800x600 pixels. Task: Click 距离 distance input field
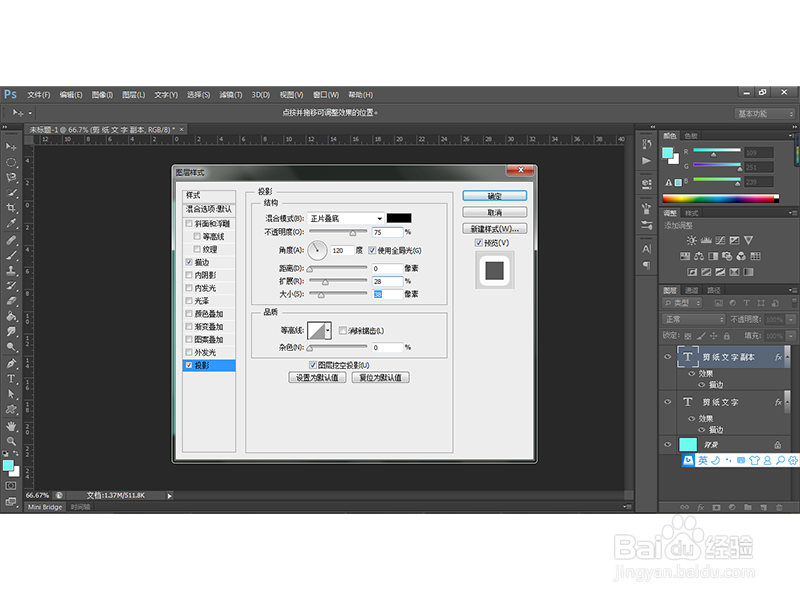point(387,268)
